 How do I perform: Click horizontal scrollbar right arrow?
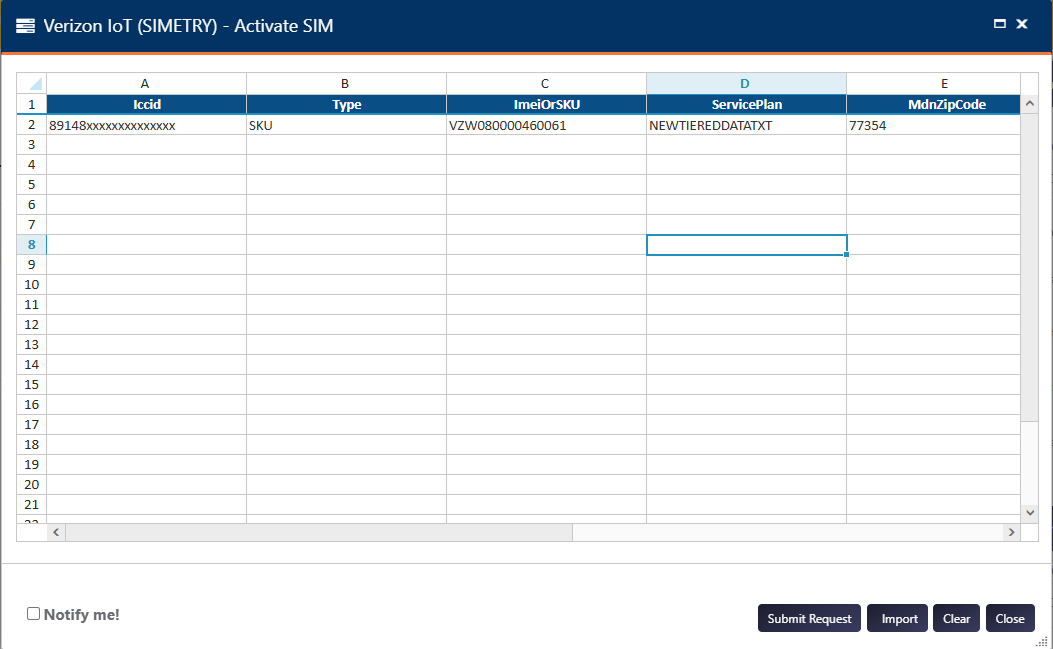click(1011, 532)
